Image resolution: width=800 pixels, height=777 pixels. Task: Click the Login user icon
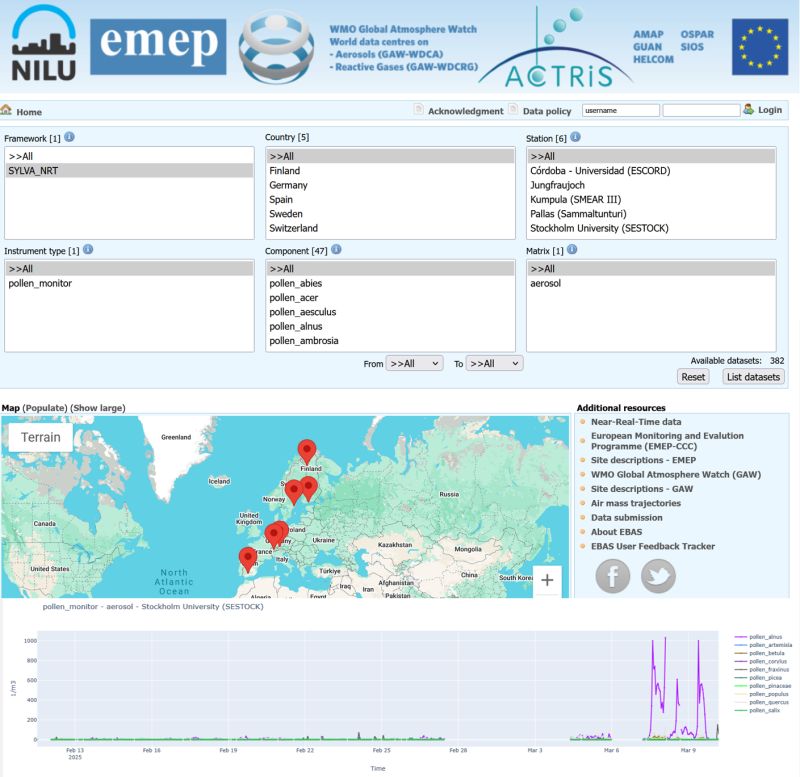(x=748, y=109)
